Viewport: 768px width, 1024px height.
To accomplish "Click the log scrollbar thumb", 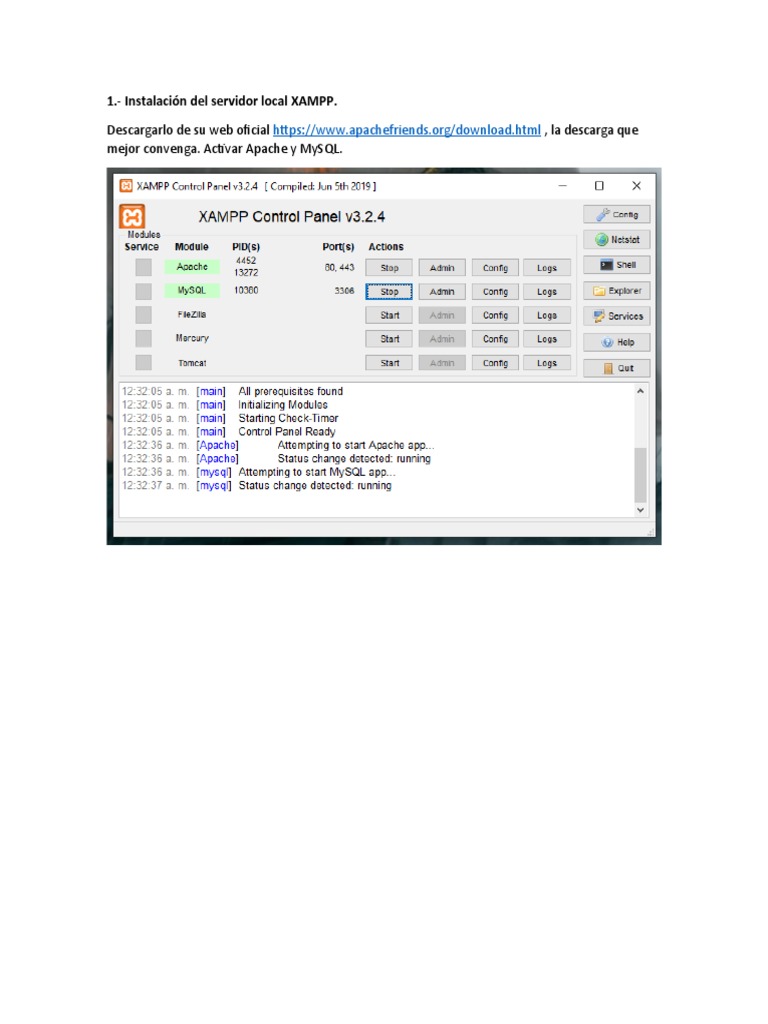I will point(641,475).
